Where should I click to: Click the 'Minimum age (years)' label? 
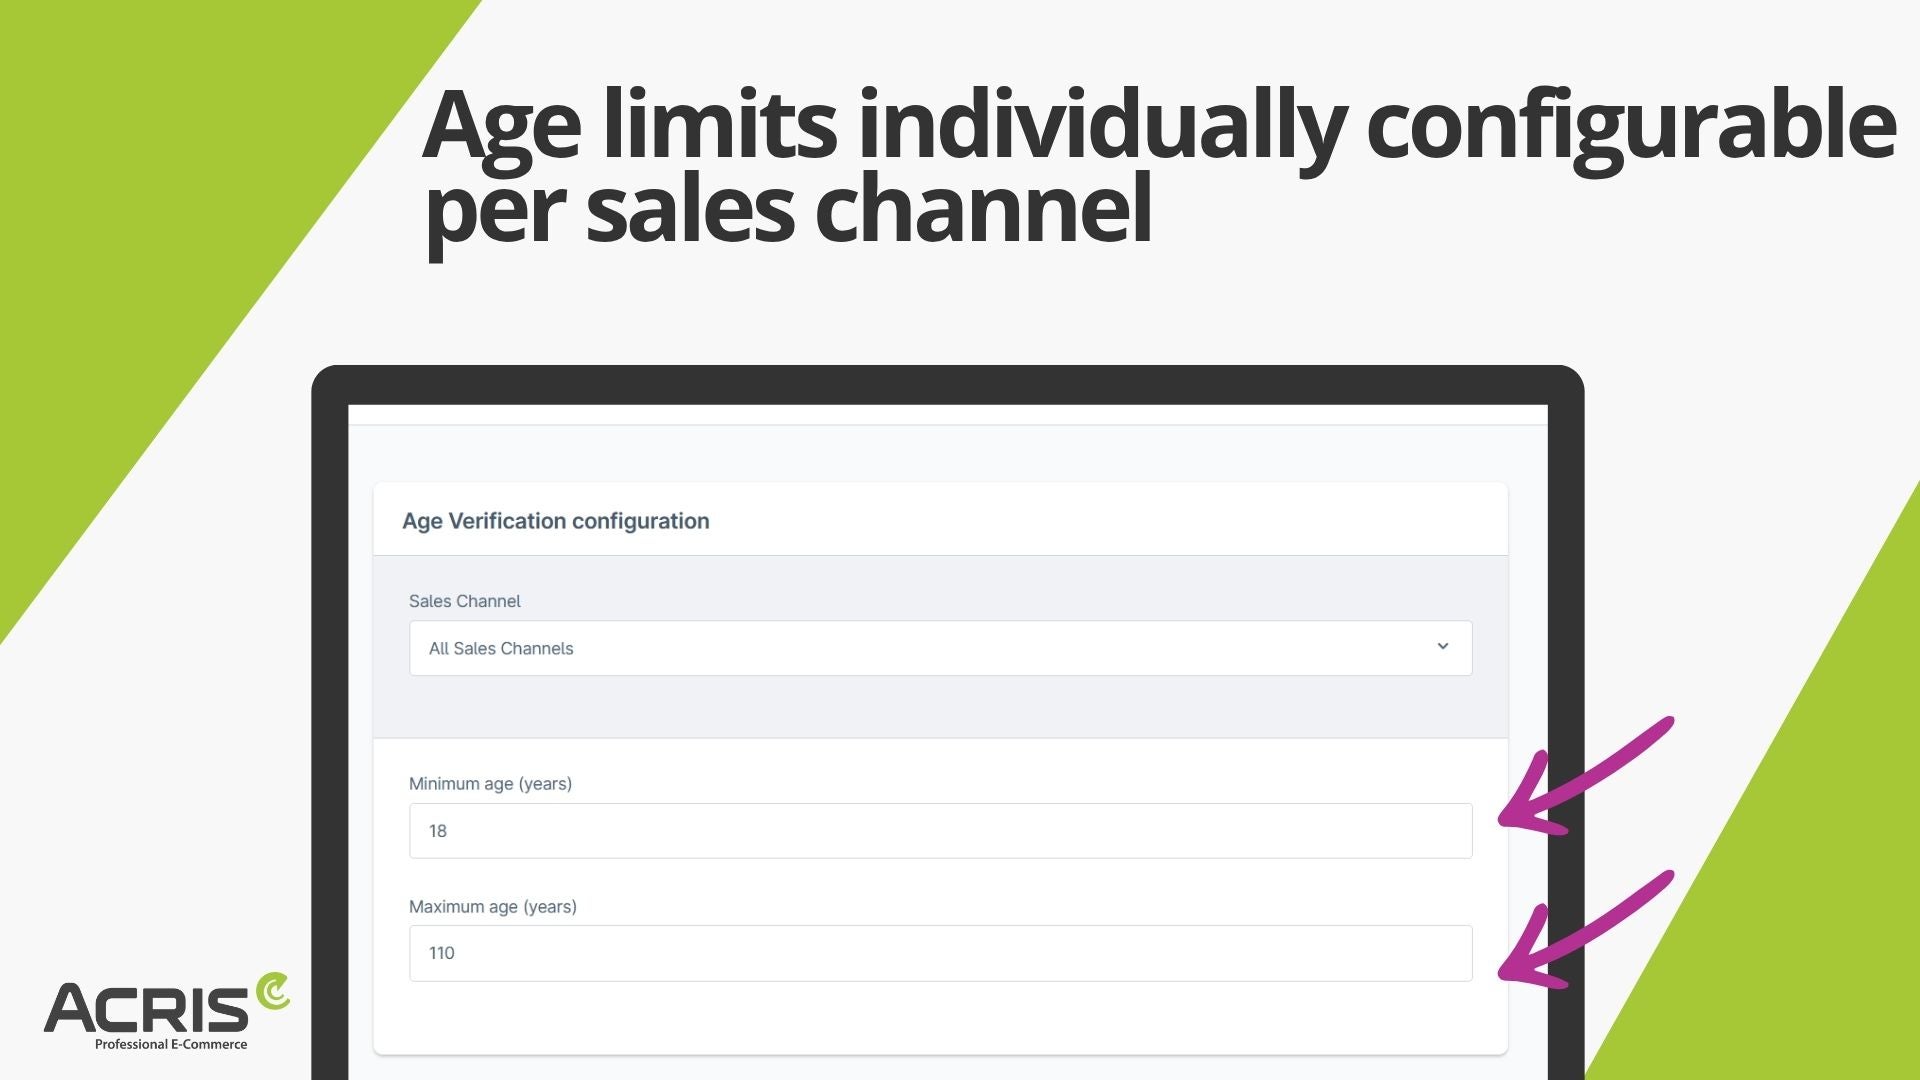coord(490,784)
